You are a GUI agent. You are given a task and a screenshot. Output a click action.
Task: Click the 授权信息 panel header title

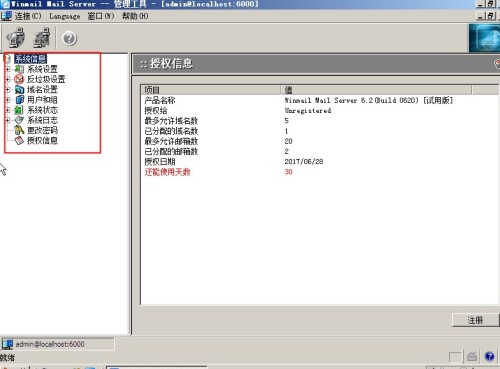pos(171,63)
